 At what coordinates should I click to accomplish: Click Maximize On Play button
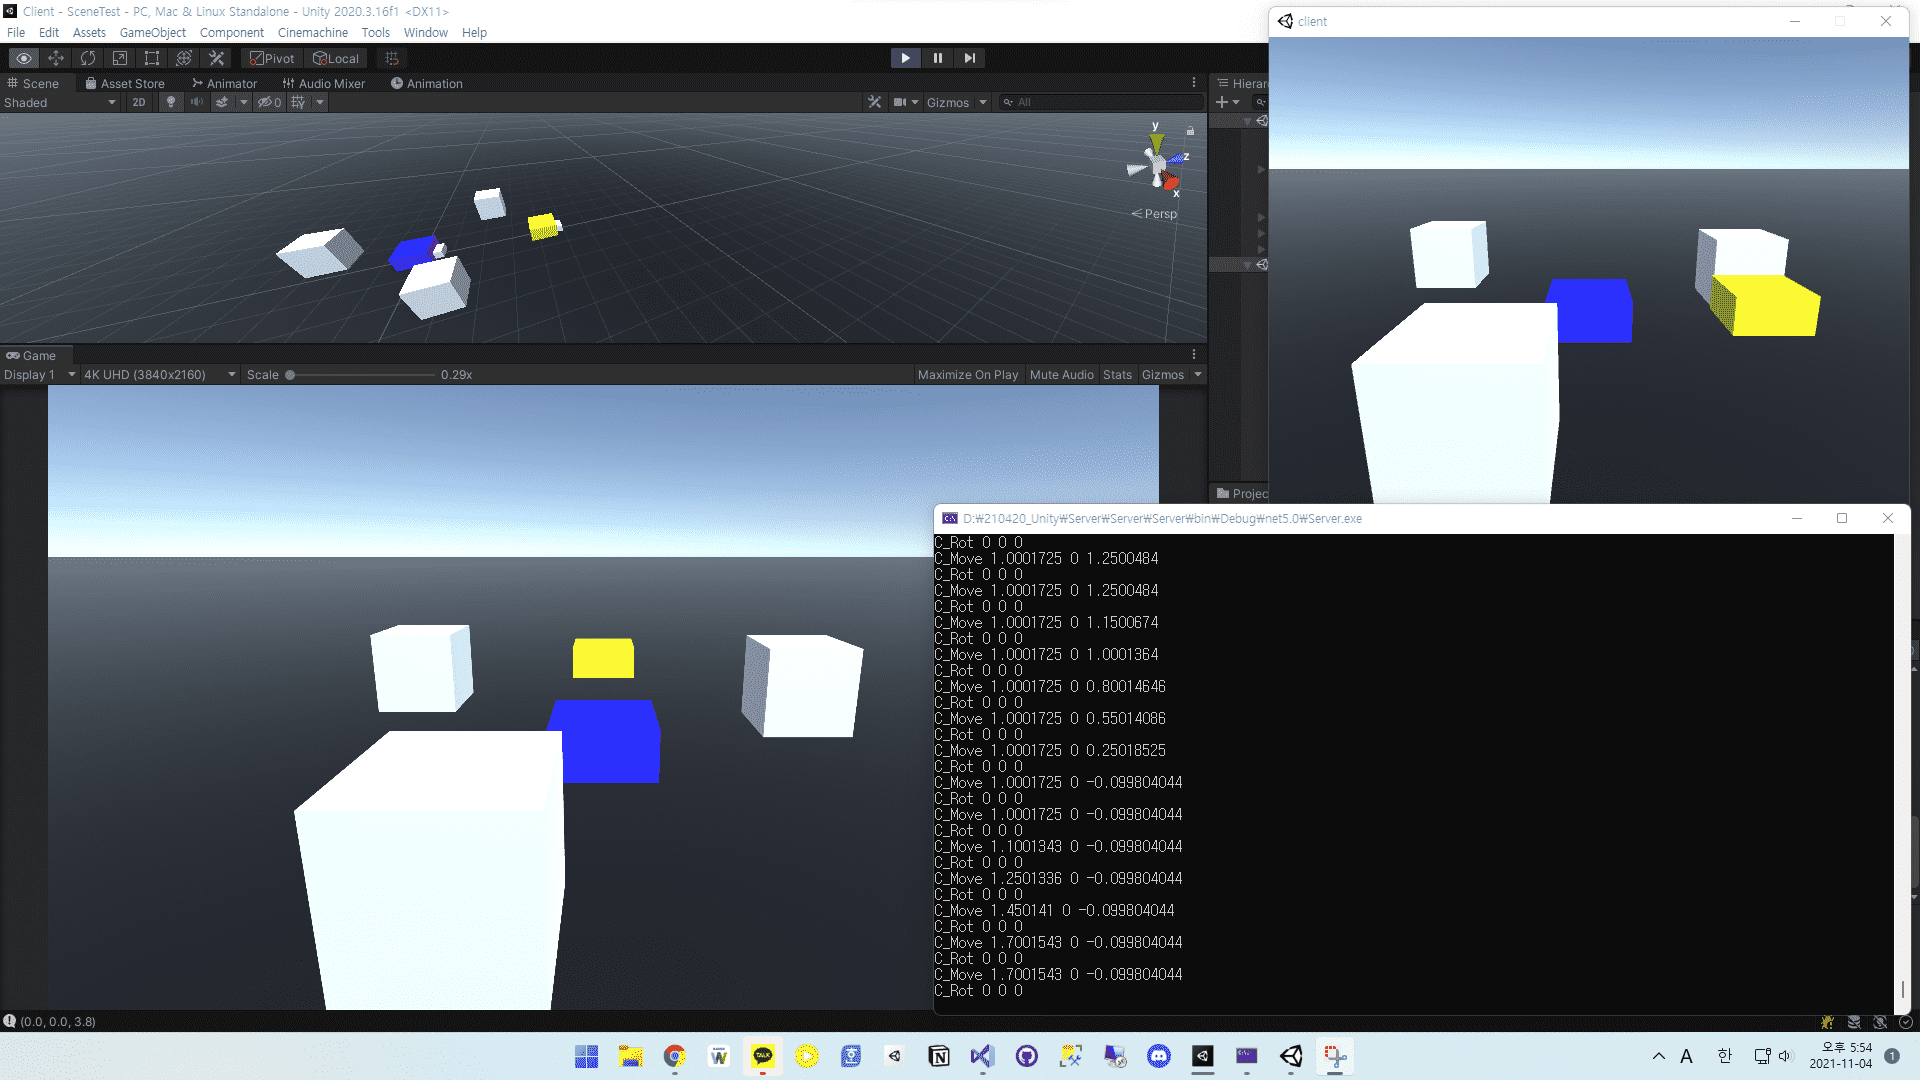(x=967, y=374)
